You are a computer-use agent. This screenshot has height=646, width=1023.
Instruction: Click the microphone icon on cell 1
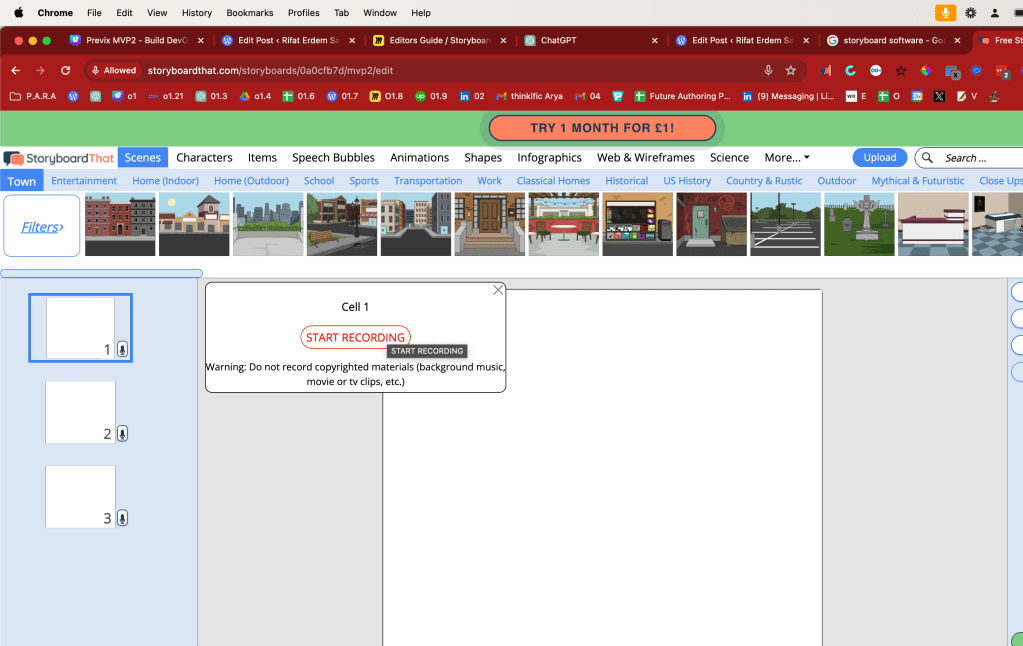[x=122, y=349]
